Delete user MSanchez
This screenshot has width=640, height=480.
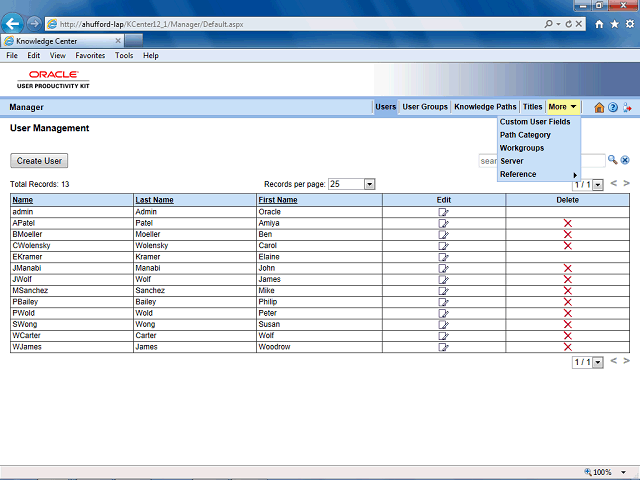point(567,291)
